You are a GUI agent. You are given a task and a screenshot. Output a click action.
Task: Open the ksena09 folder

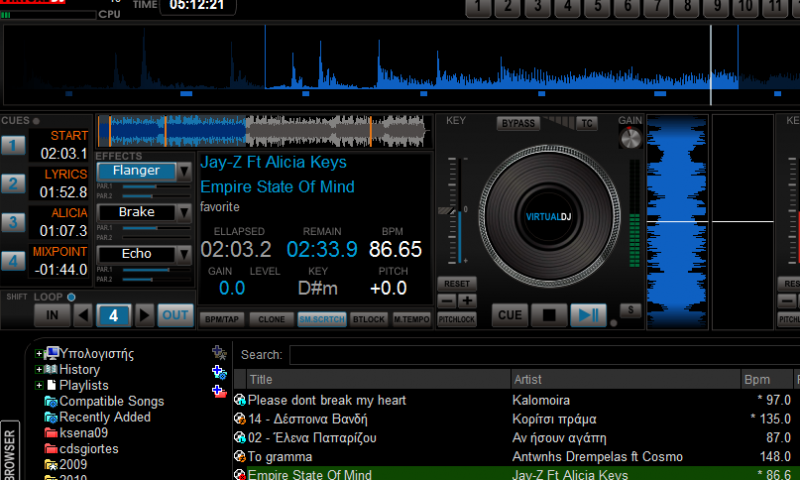coord(76,433)
